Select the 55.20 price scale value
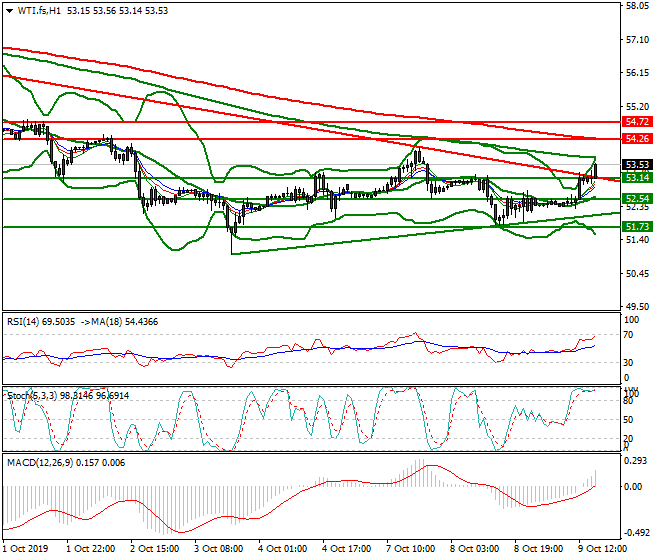 (637, 106)
